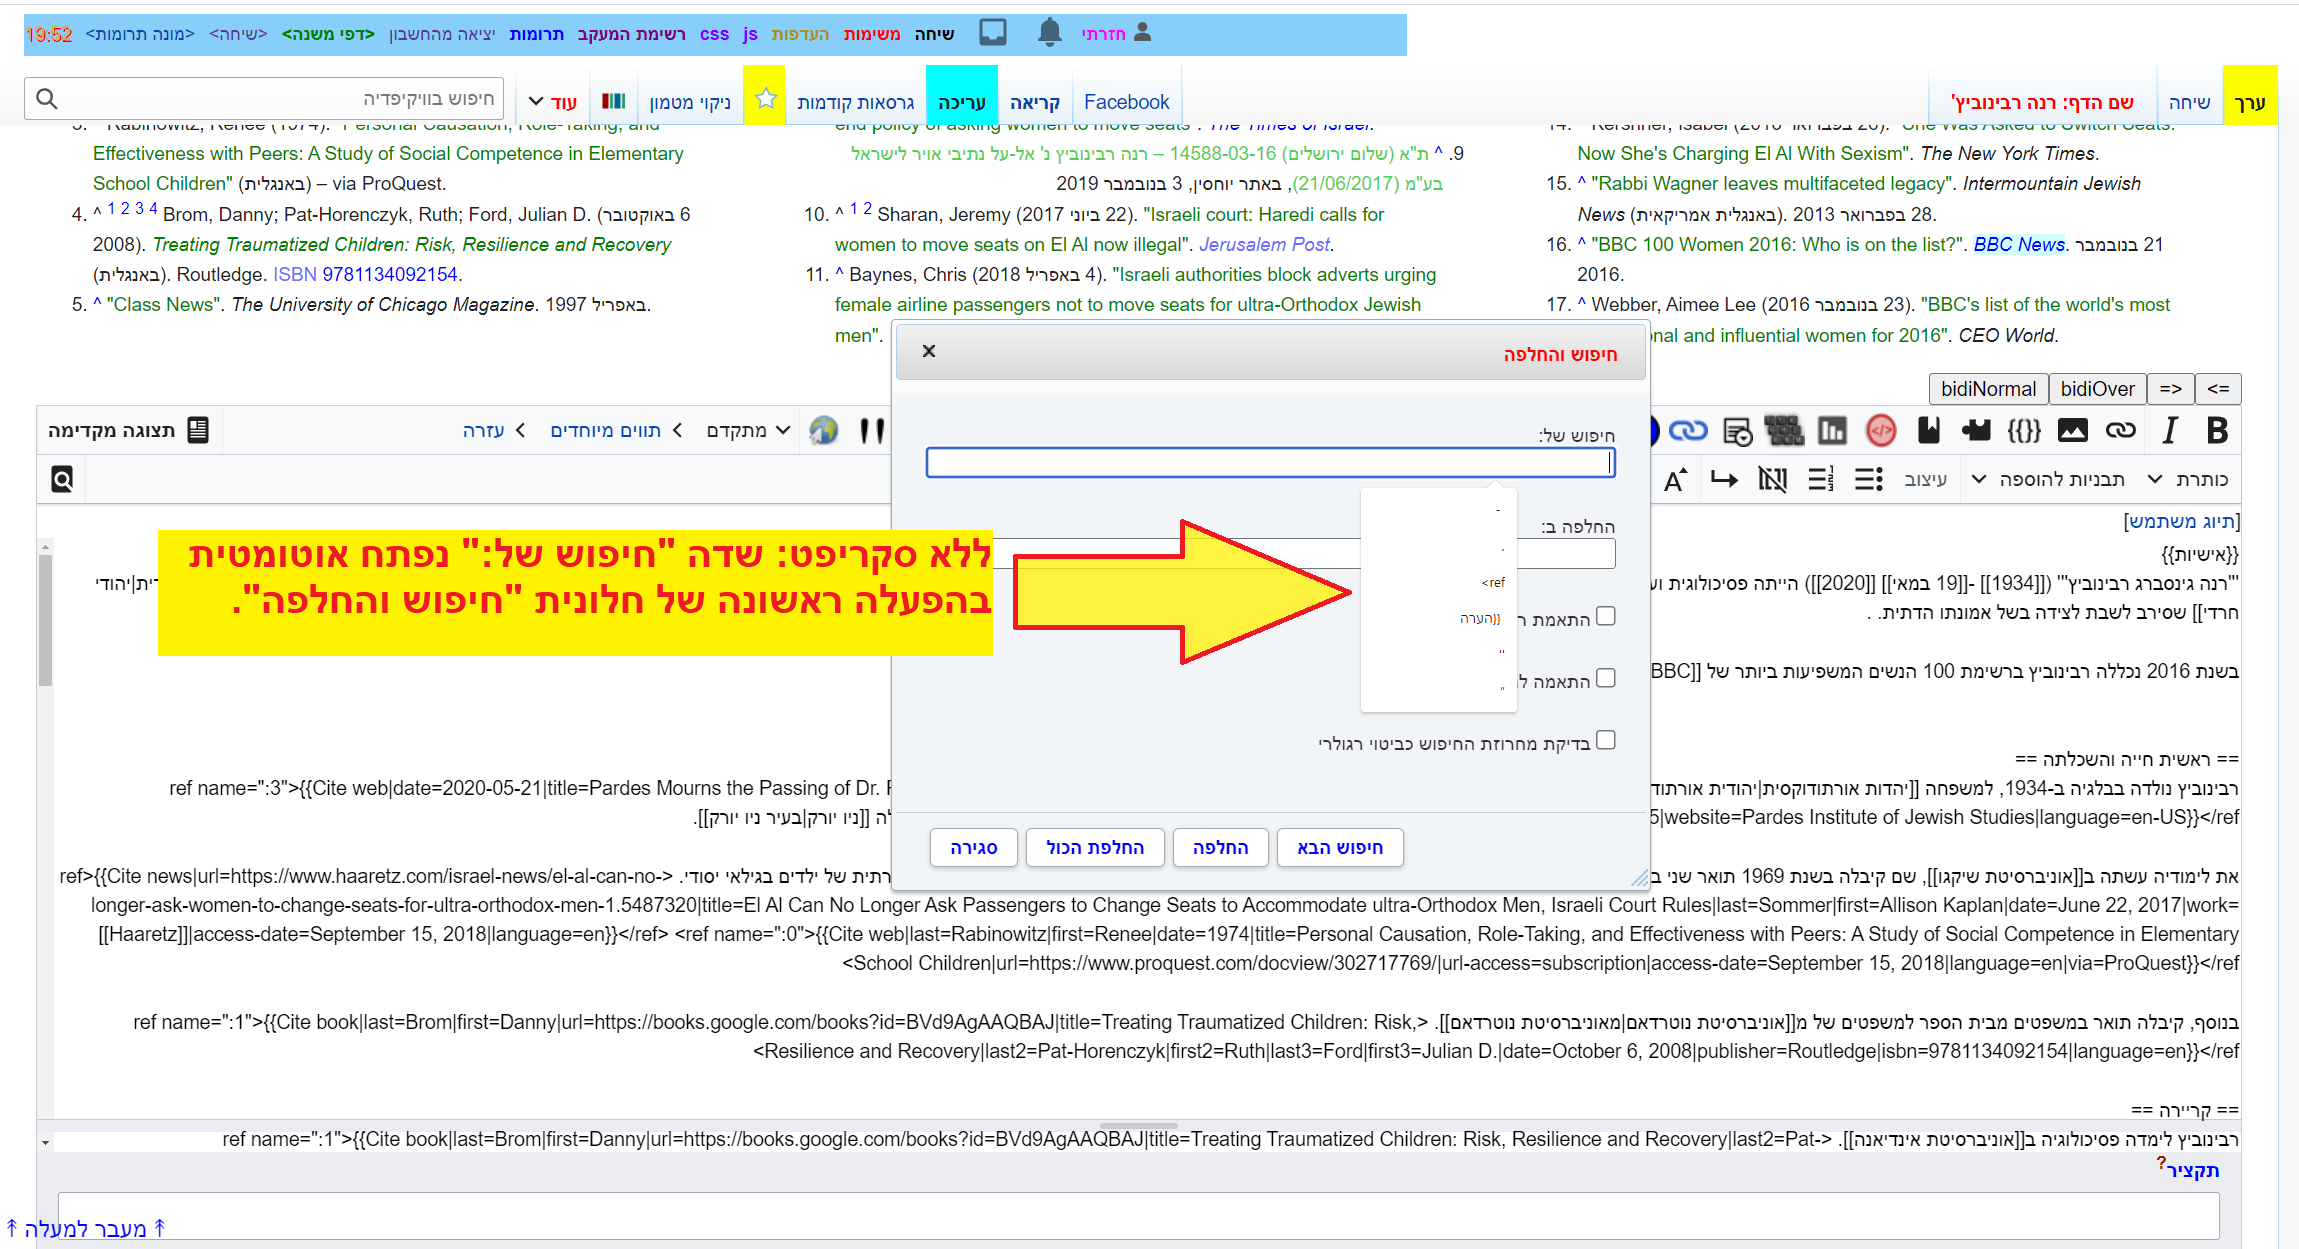The image size is (2299, 1249).
Task: Click the editor vertical scrollbar thumb
Action: [x=45, y=620]
